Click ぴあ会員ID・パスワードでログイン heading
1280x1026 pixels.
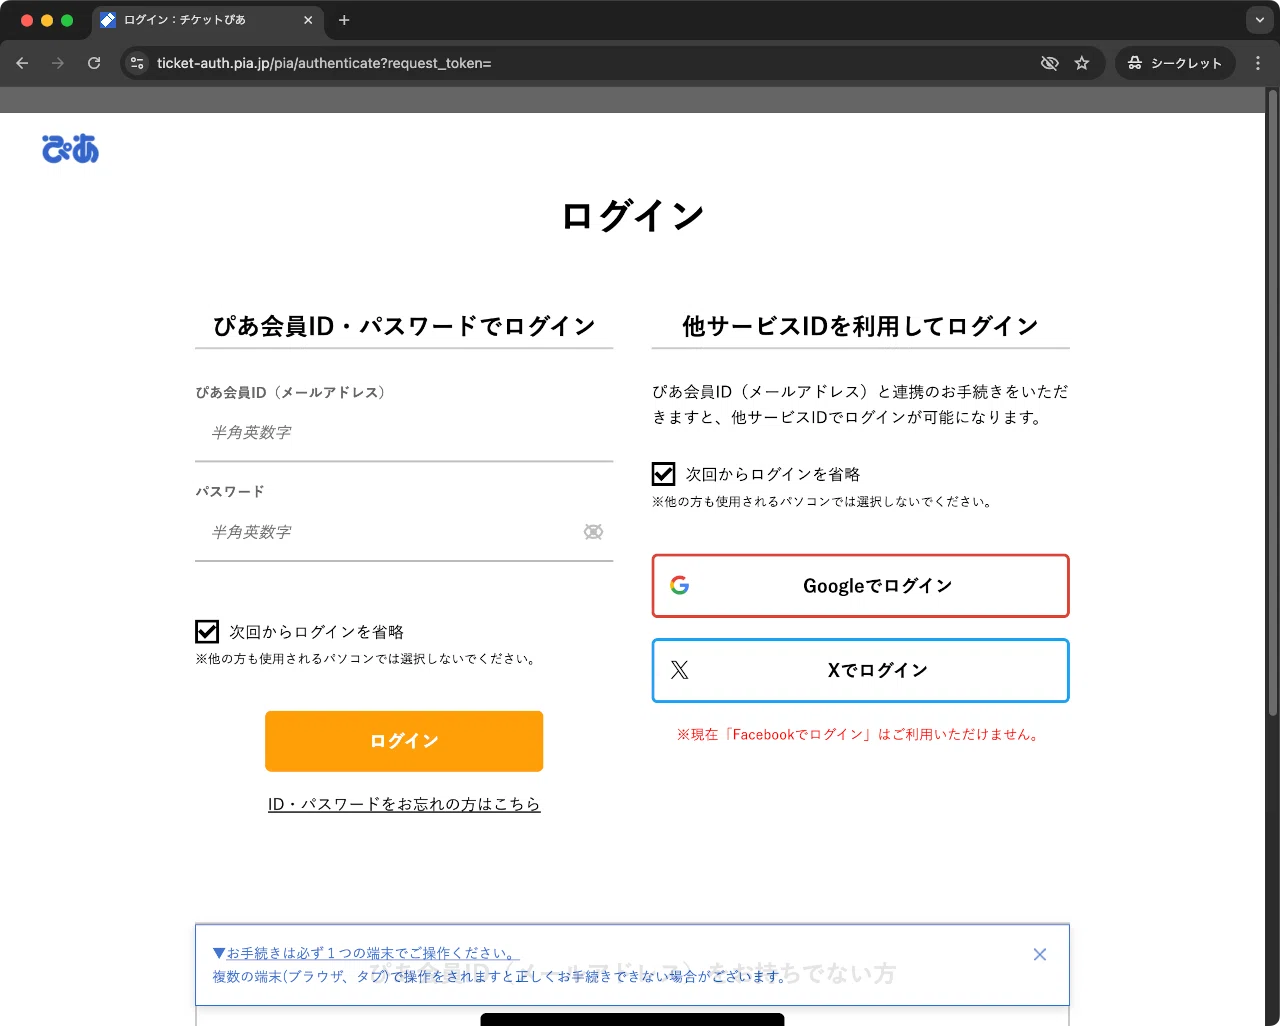click(x=404, y=326)
